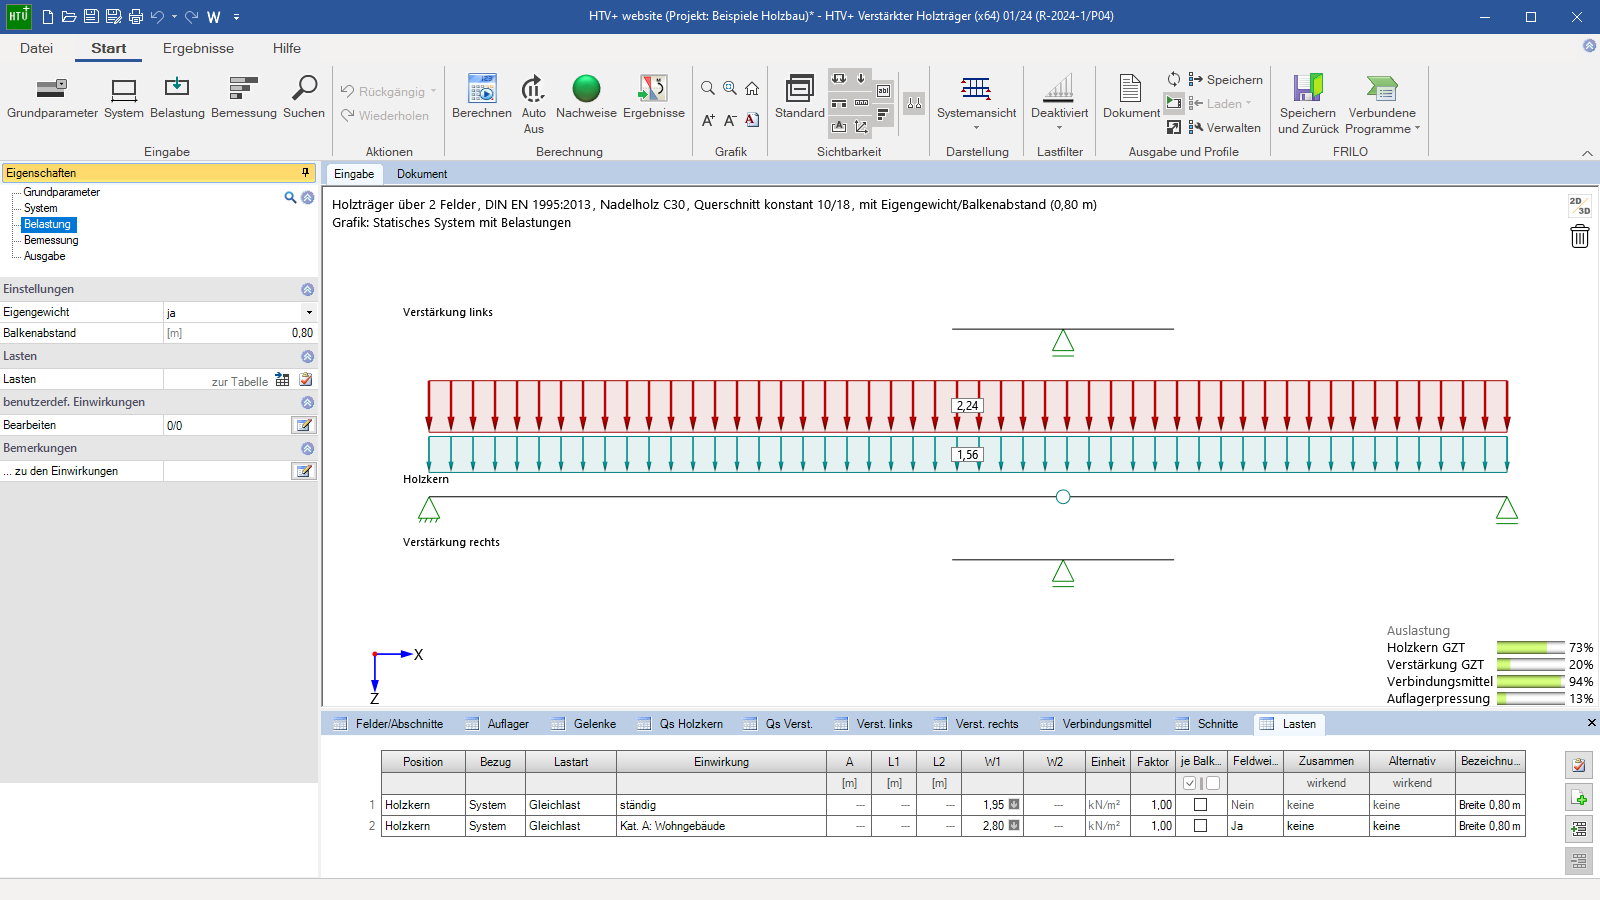1600x900 pixels.
Task: Open the Verbindungsmittel table tab
Action: click(1096, 724)
